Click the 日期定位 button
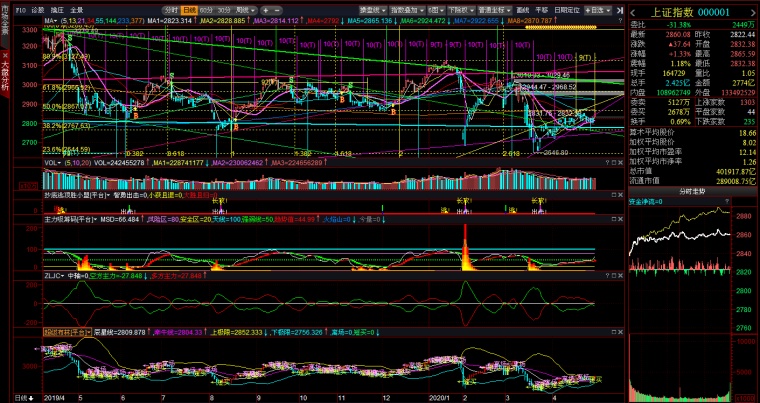This screenshot has height=403, width=760. pyautogui.click(x=567, y=10)
